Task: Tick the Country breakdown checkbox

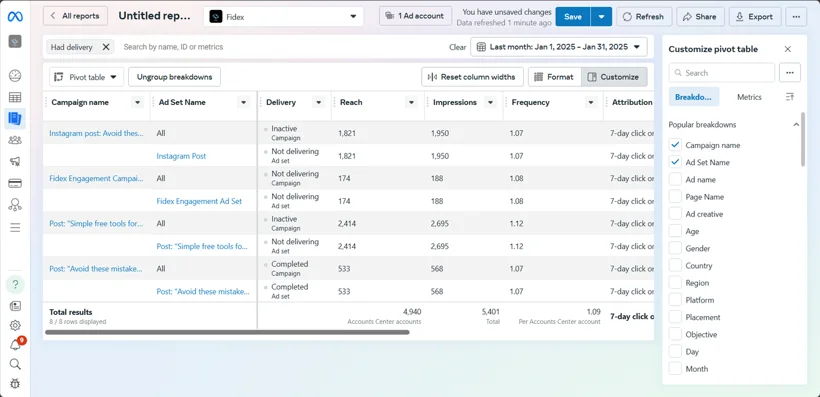Action: tap(676, 266)
